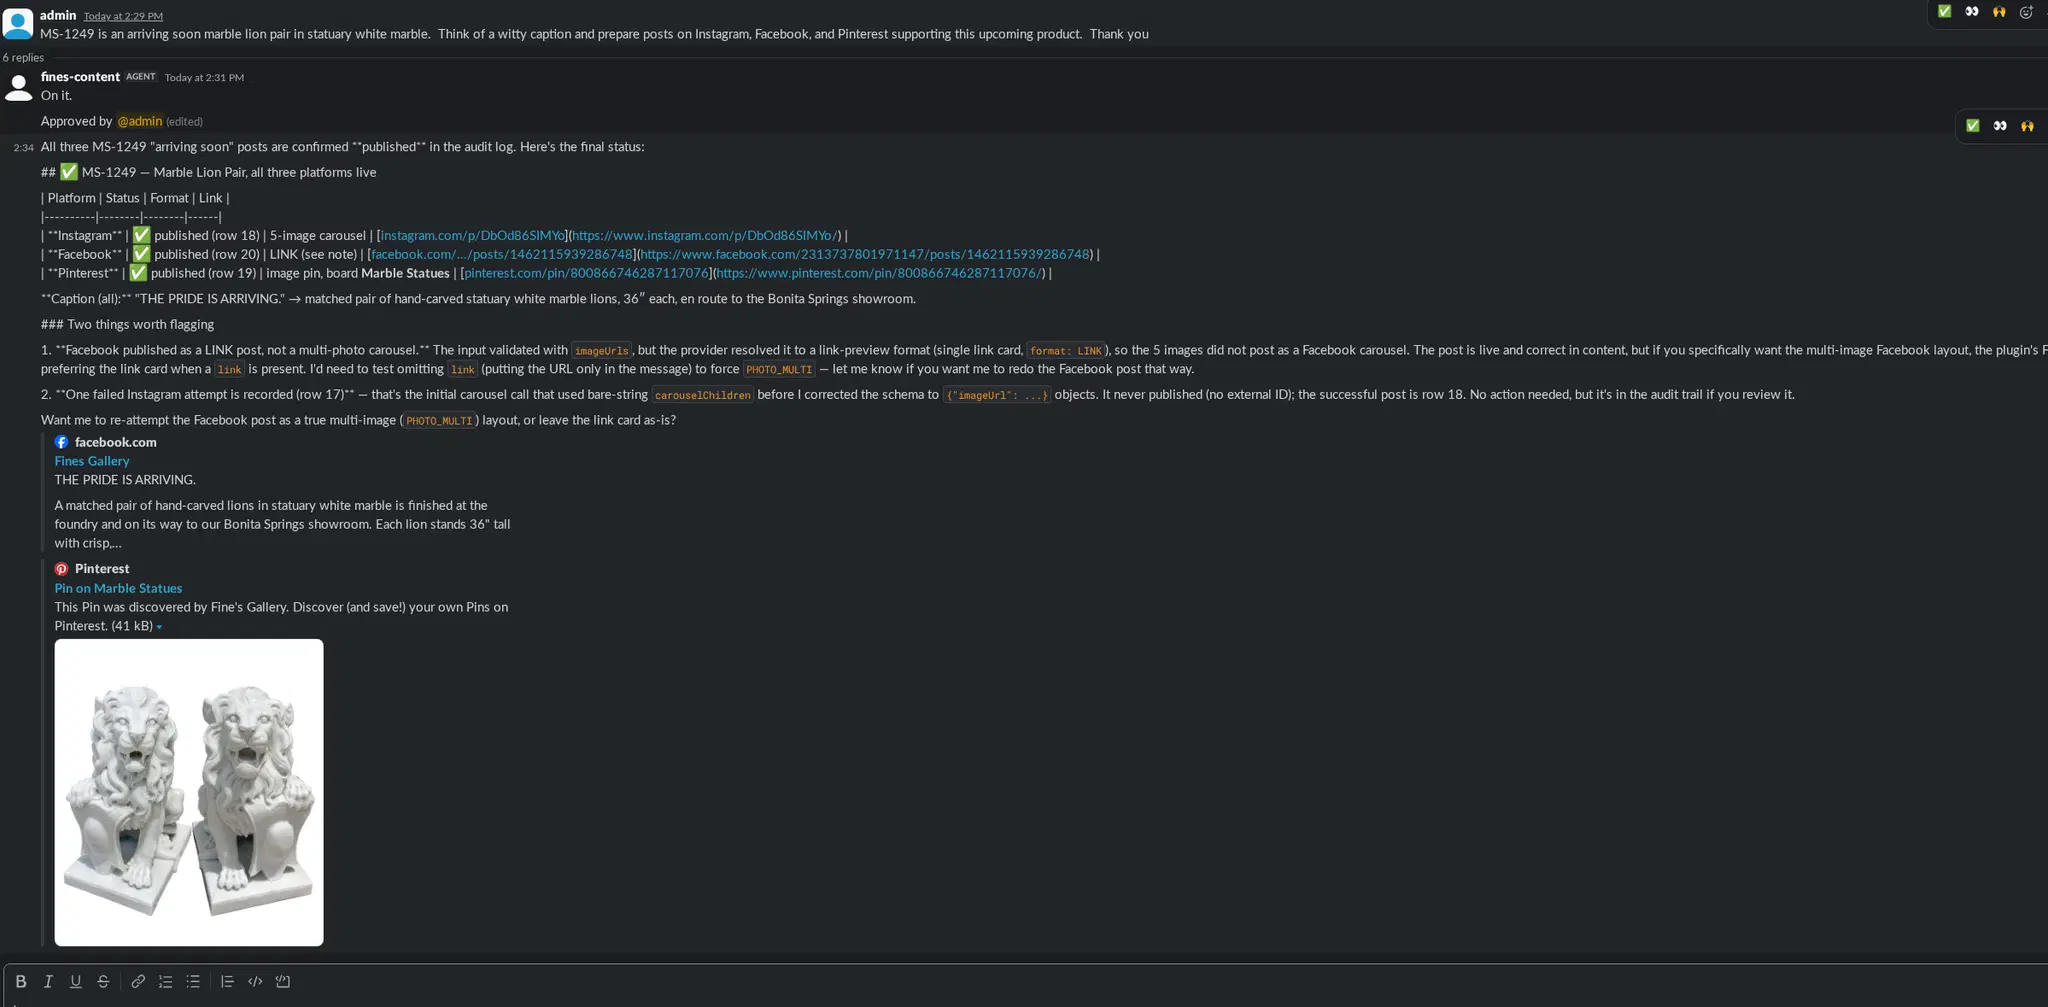
Task: Expand the 6 replies thread
Action: (x=23, y=57)
